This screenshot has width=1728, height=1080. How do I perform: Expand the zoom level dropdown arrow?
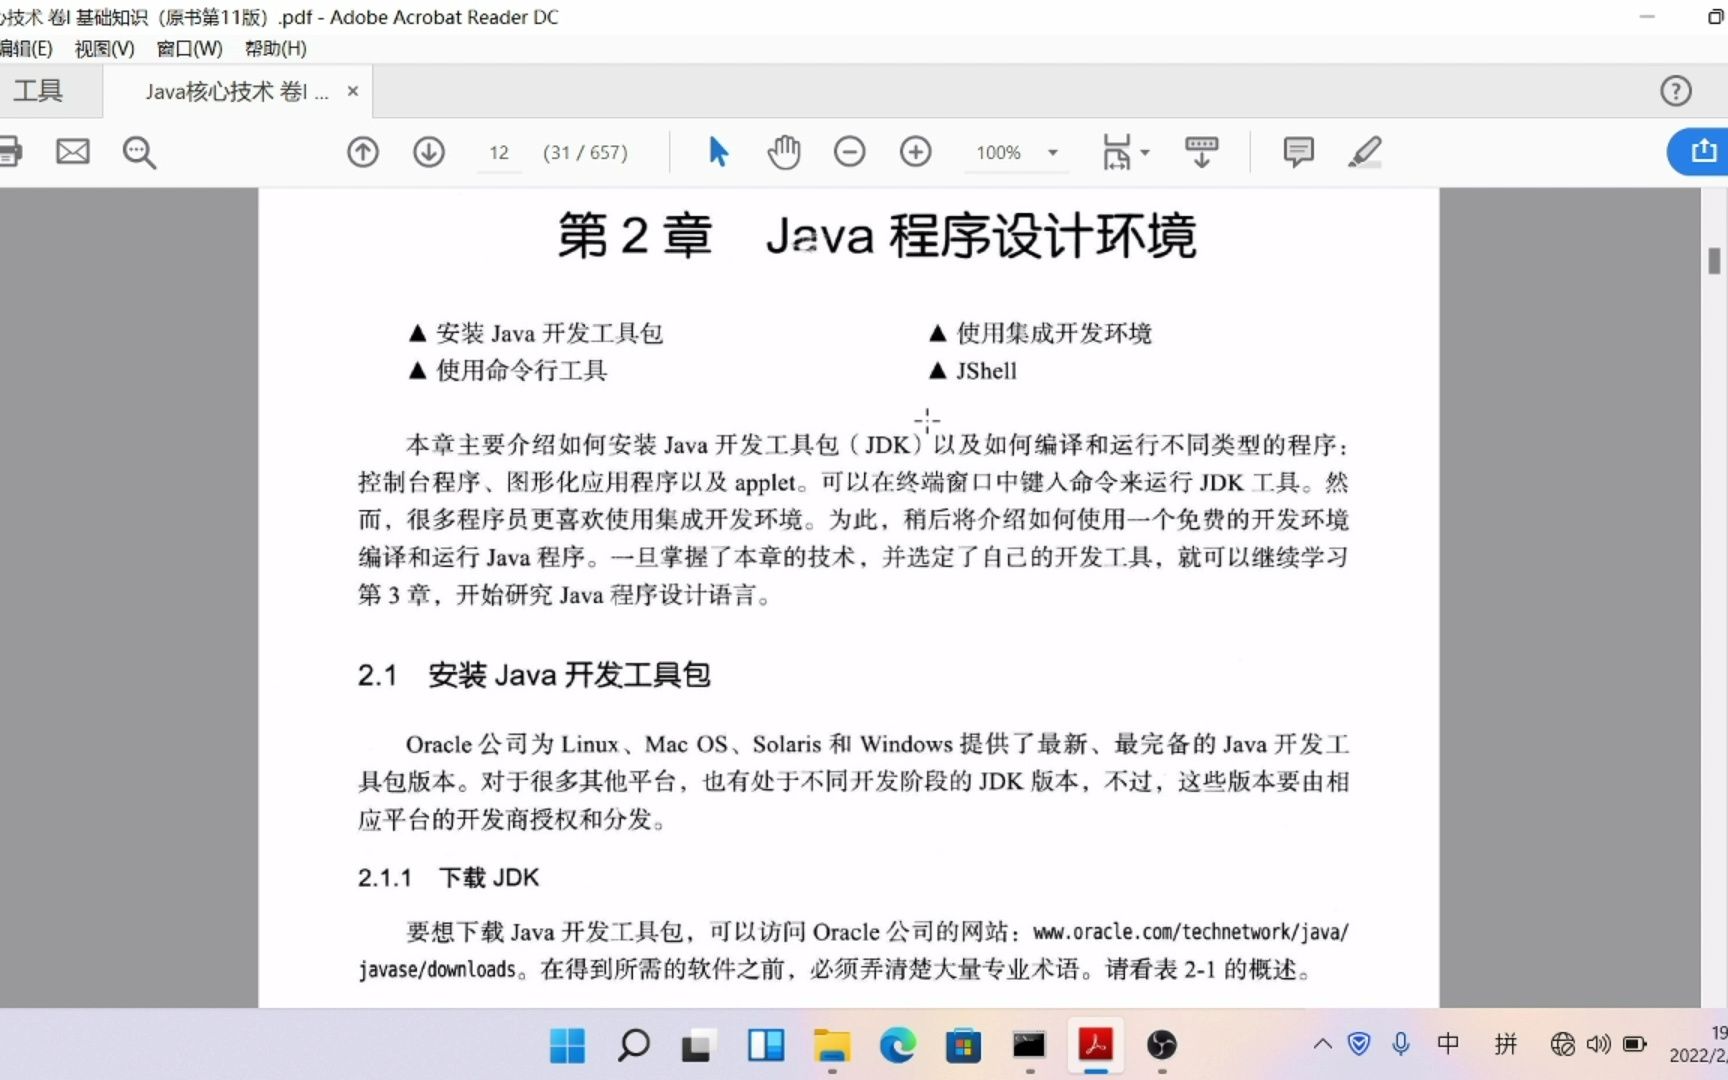[x=1053, y=153]
